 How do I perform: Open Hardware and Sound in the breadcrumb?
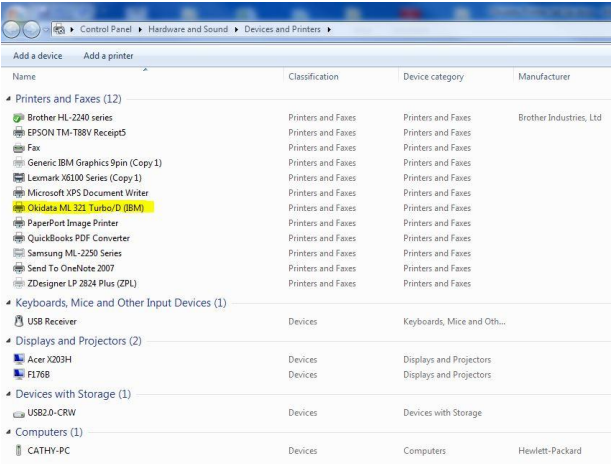click(188, 29)
